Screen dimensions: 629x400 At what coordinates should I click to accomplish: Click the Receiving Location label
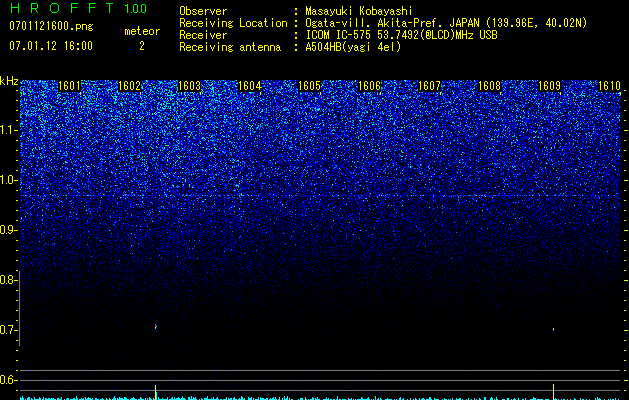(x=233, y=23)
